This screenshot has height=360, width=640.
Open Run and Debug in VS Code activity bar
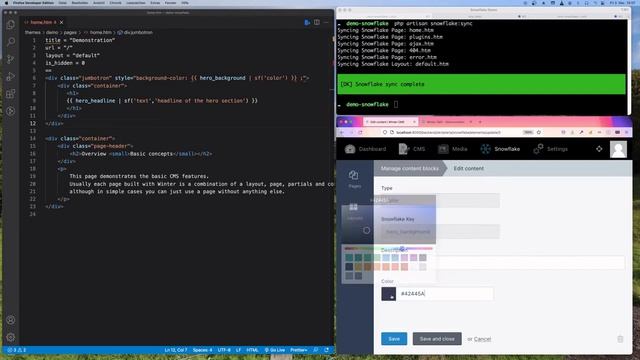pyautogui.click(x=11, y=76)
